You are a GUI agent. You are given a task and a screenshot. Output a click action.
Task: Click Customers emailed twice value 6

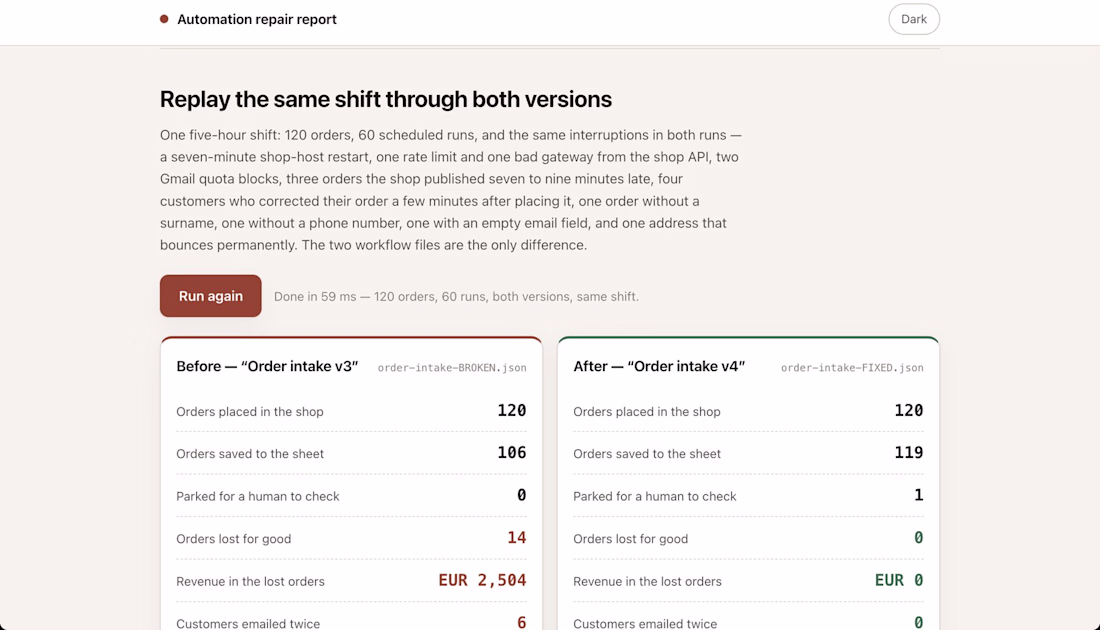click(521, 622)
